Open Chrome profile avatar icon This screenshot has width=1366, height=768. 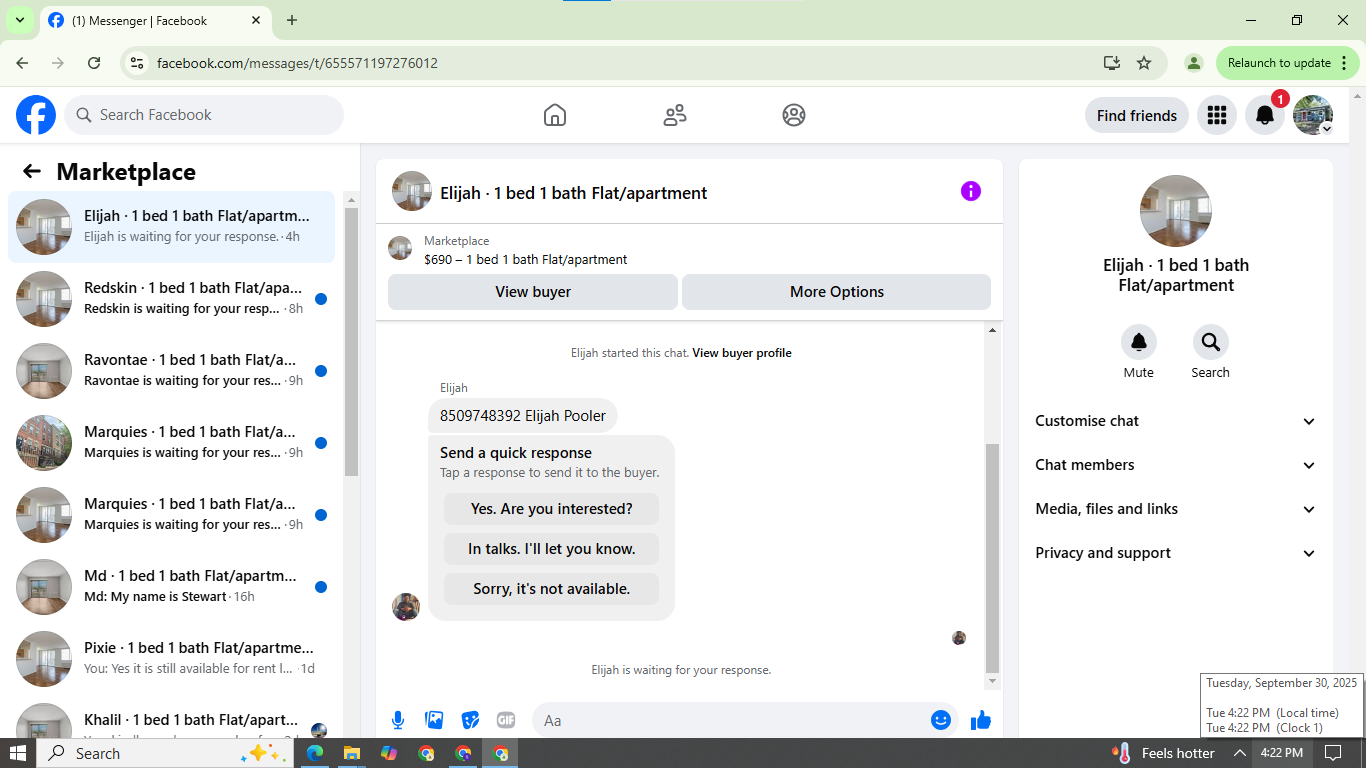pos(1193,63)
